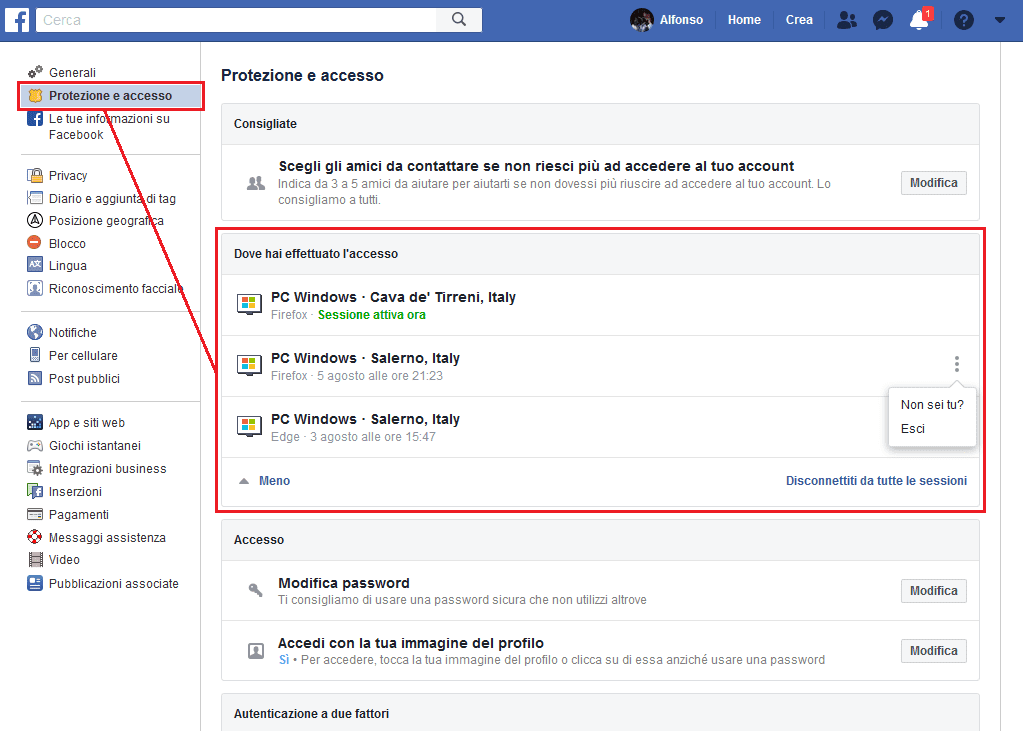Open the friend requests icon

tap(847, 20)
